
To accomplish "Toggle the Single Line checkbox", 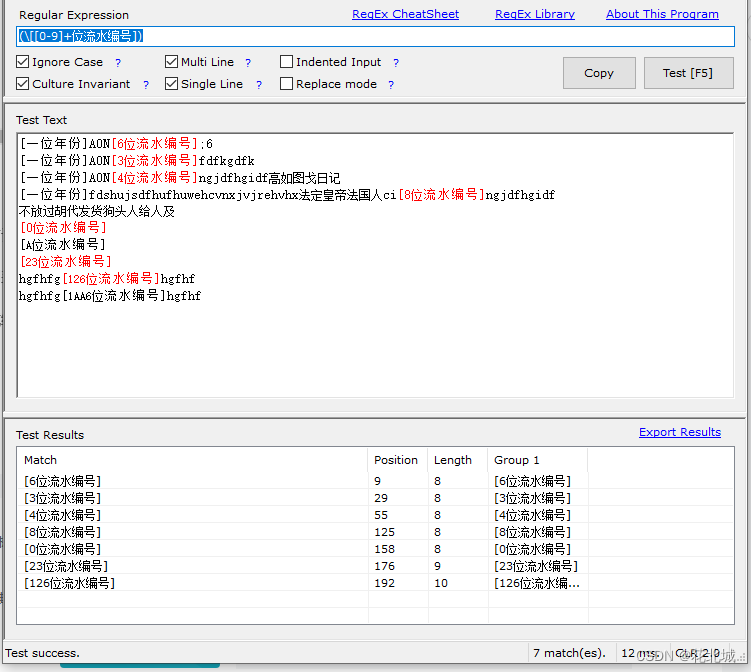I will (x=171, y=84).
